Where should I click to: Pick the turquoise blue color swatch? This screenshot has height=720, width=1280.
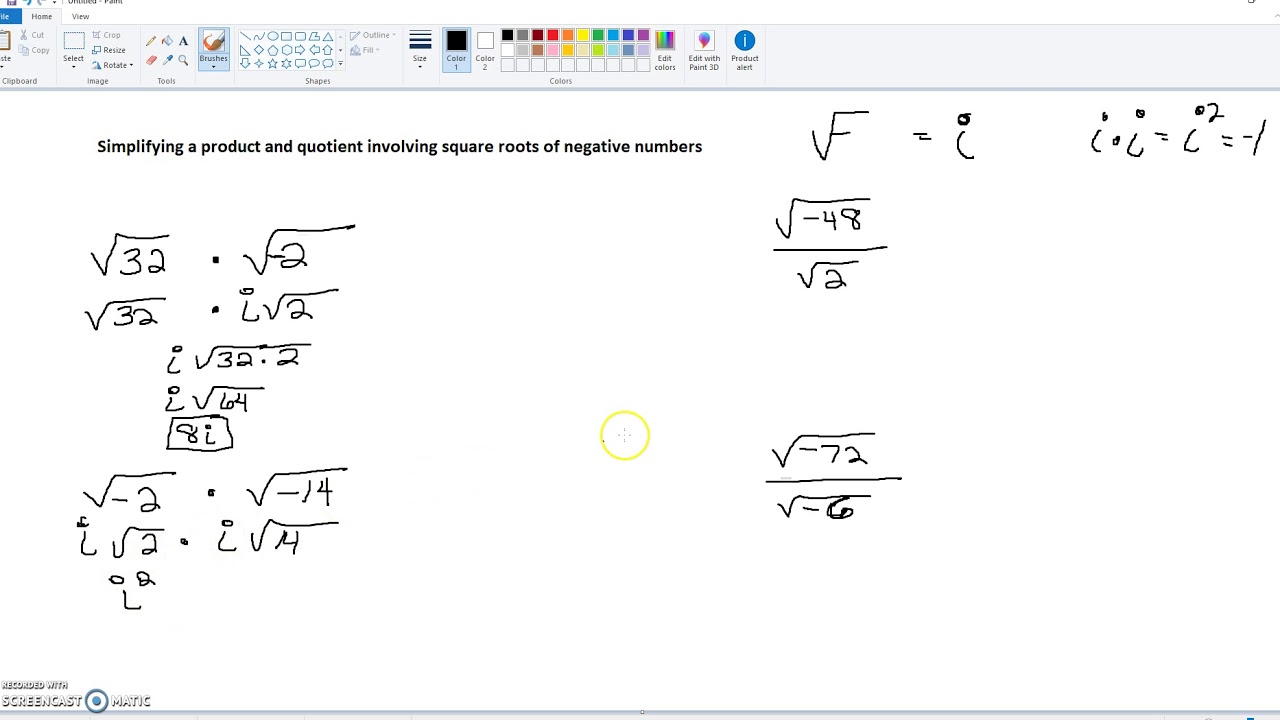click(613, 35)
